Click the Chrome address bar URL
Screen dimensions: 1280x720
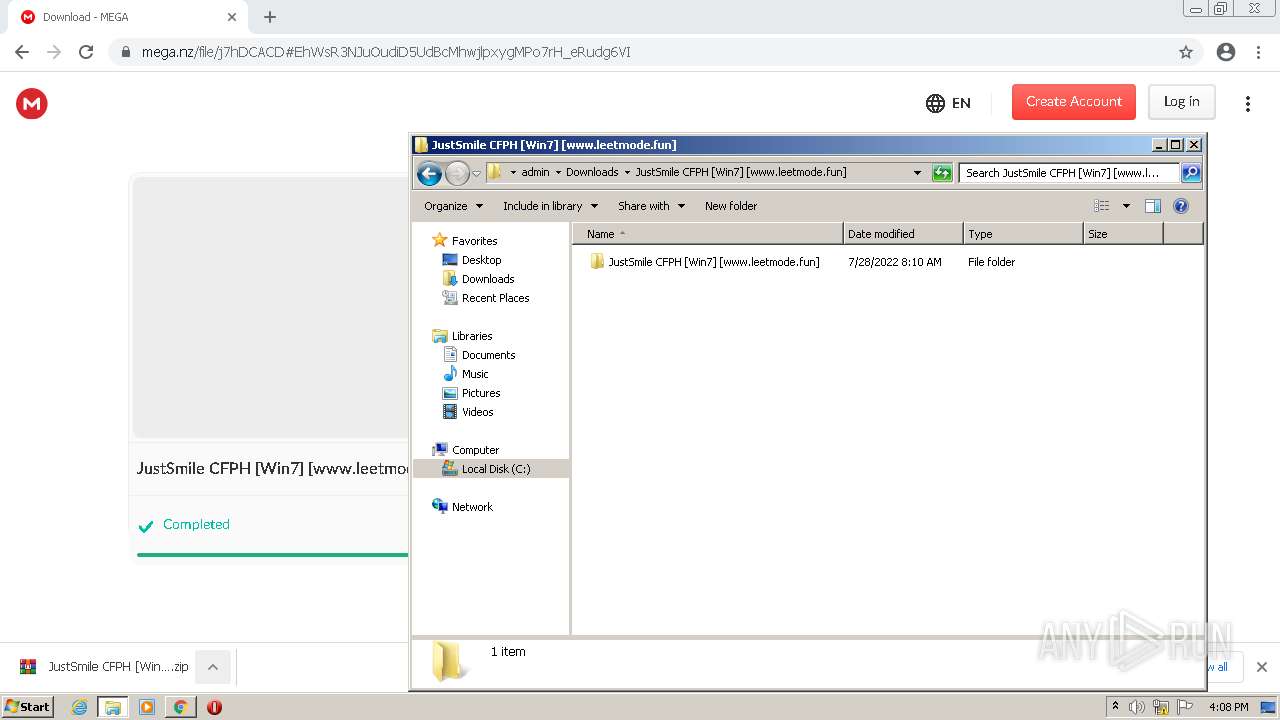[x=386, y=52]
